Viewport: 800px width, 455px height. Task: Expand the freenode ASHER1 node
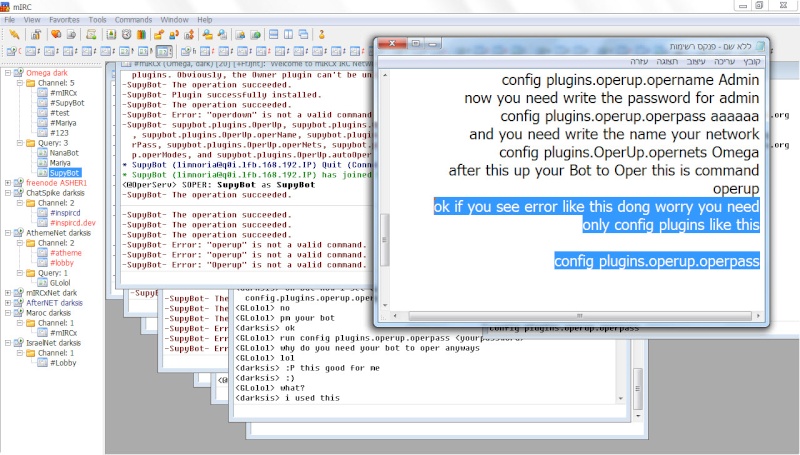(8, 183)
